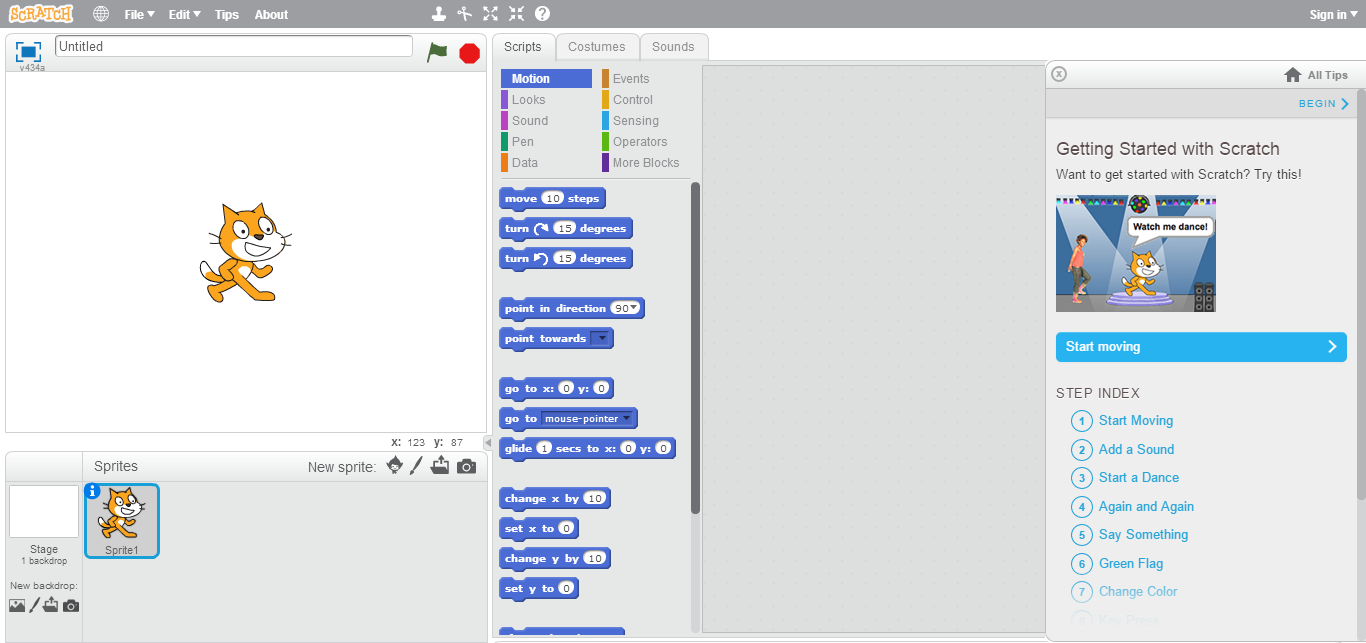Click the move 10 steps block

552,199
